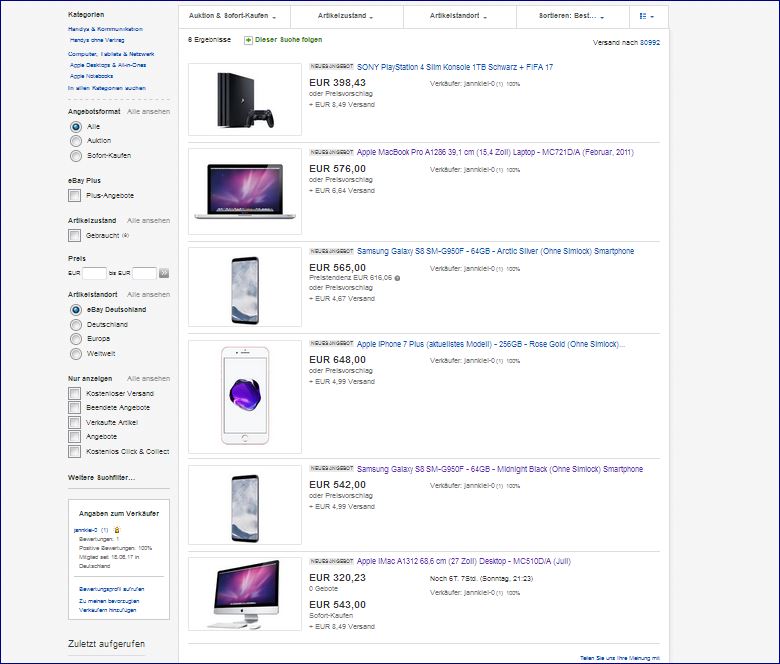
Task: Expand Weitere Suchfilter...
Action: coord(101,477)
